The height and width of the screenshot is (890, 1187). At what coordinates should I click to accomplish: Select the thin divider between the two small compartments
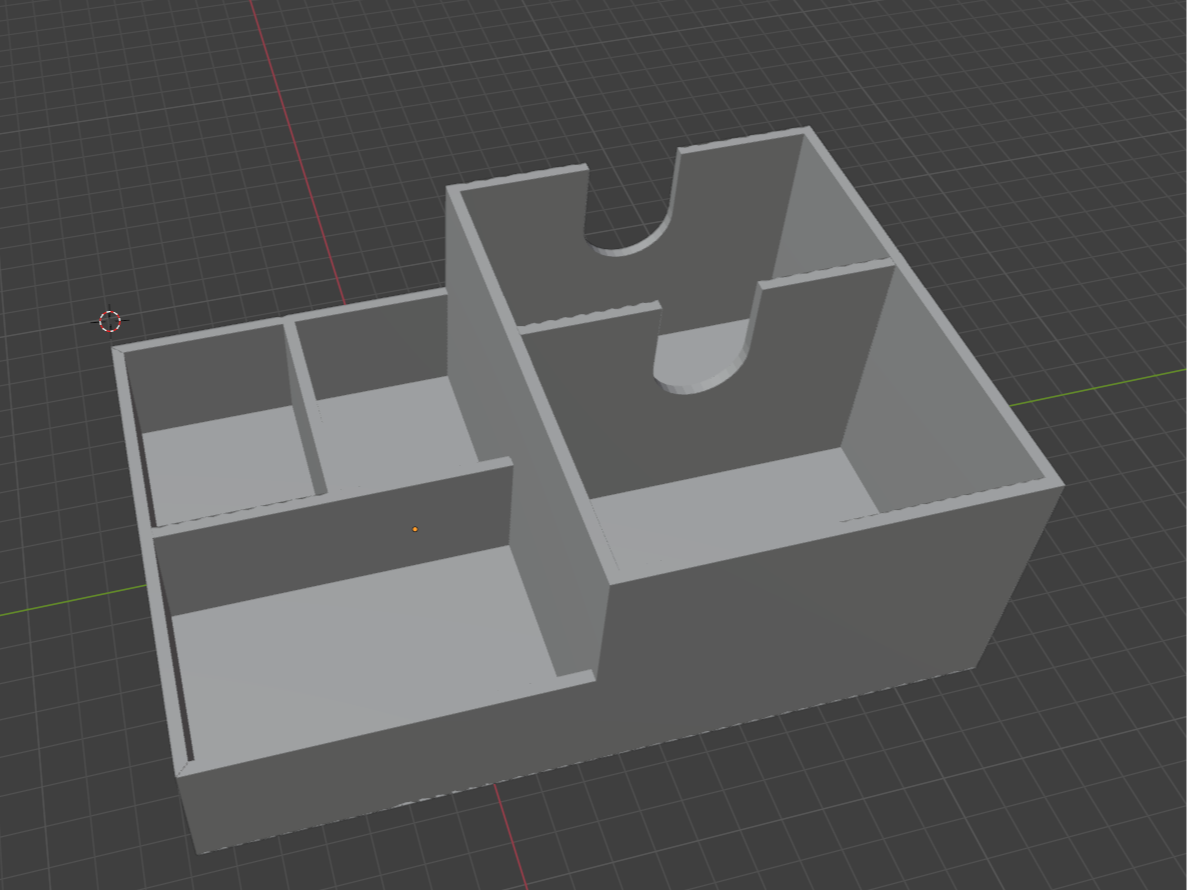tap(304, 409)
